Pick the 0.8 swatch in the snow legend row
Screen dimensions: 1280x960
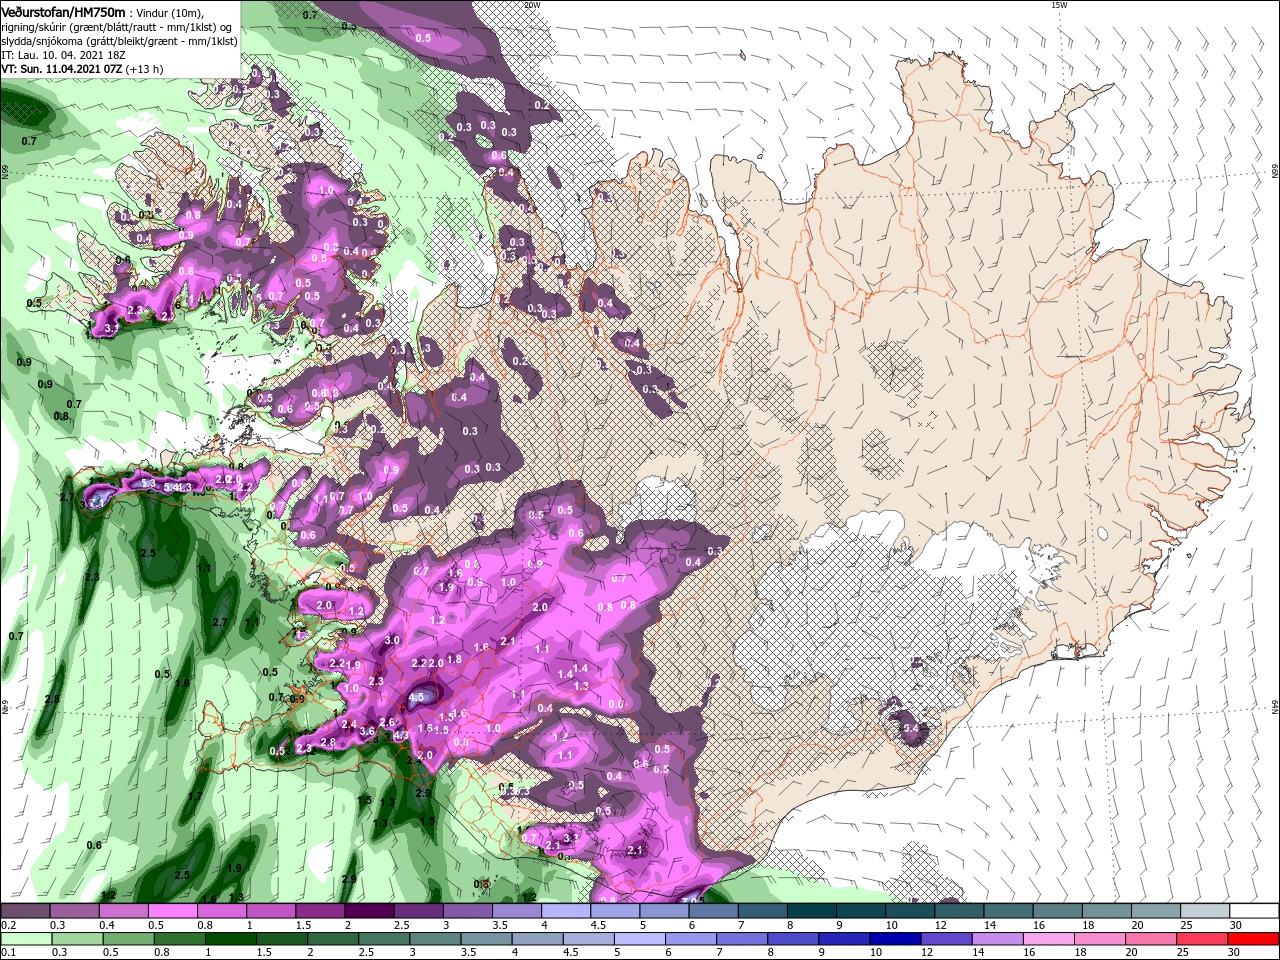coord(221,911)
